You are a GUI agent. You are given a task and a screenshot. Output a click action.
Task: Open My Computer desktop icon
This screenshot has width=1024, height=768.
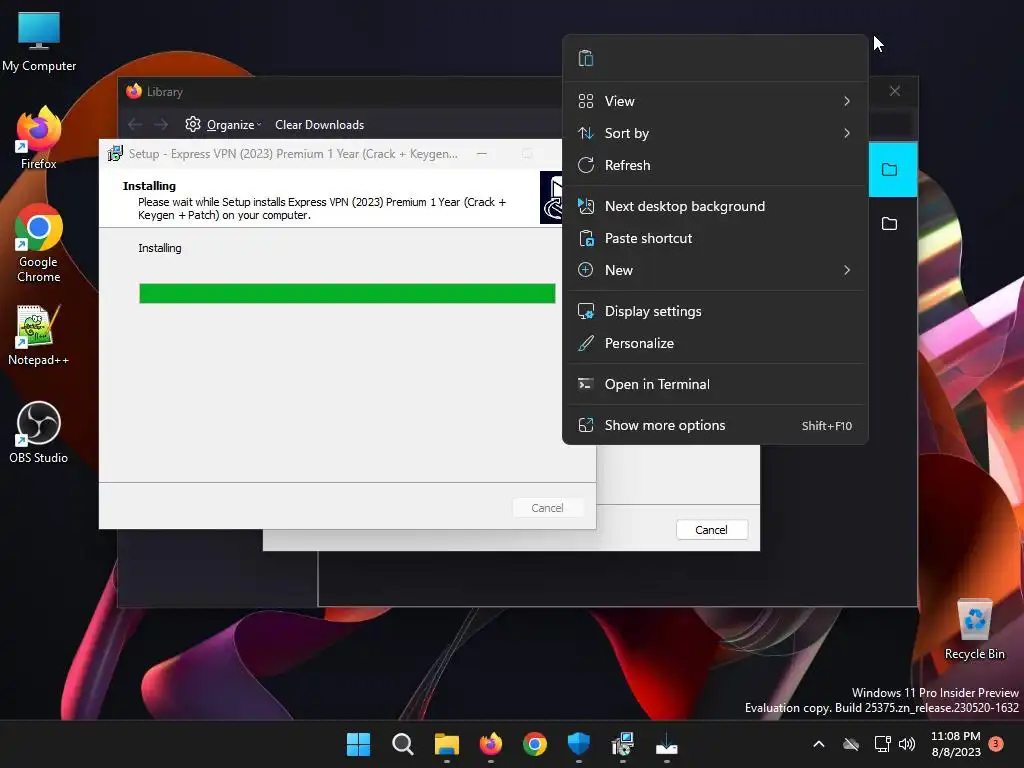[x=39, y=42]
